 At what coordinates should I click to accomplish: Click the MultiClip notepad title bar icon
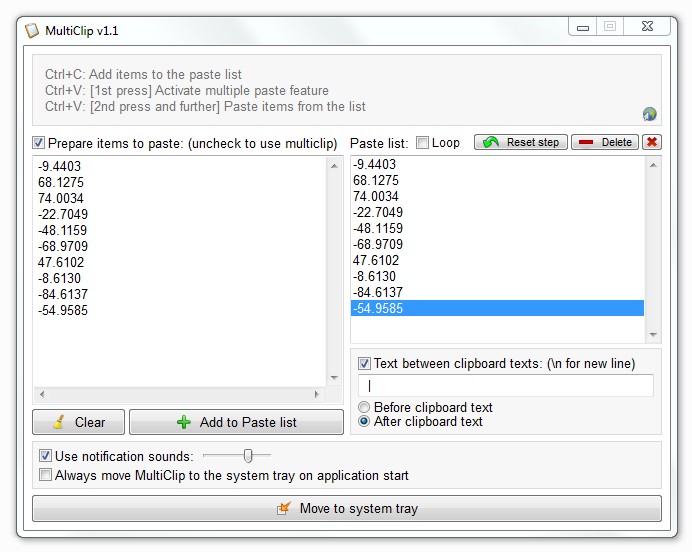[x=32, y=30]
